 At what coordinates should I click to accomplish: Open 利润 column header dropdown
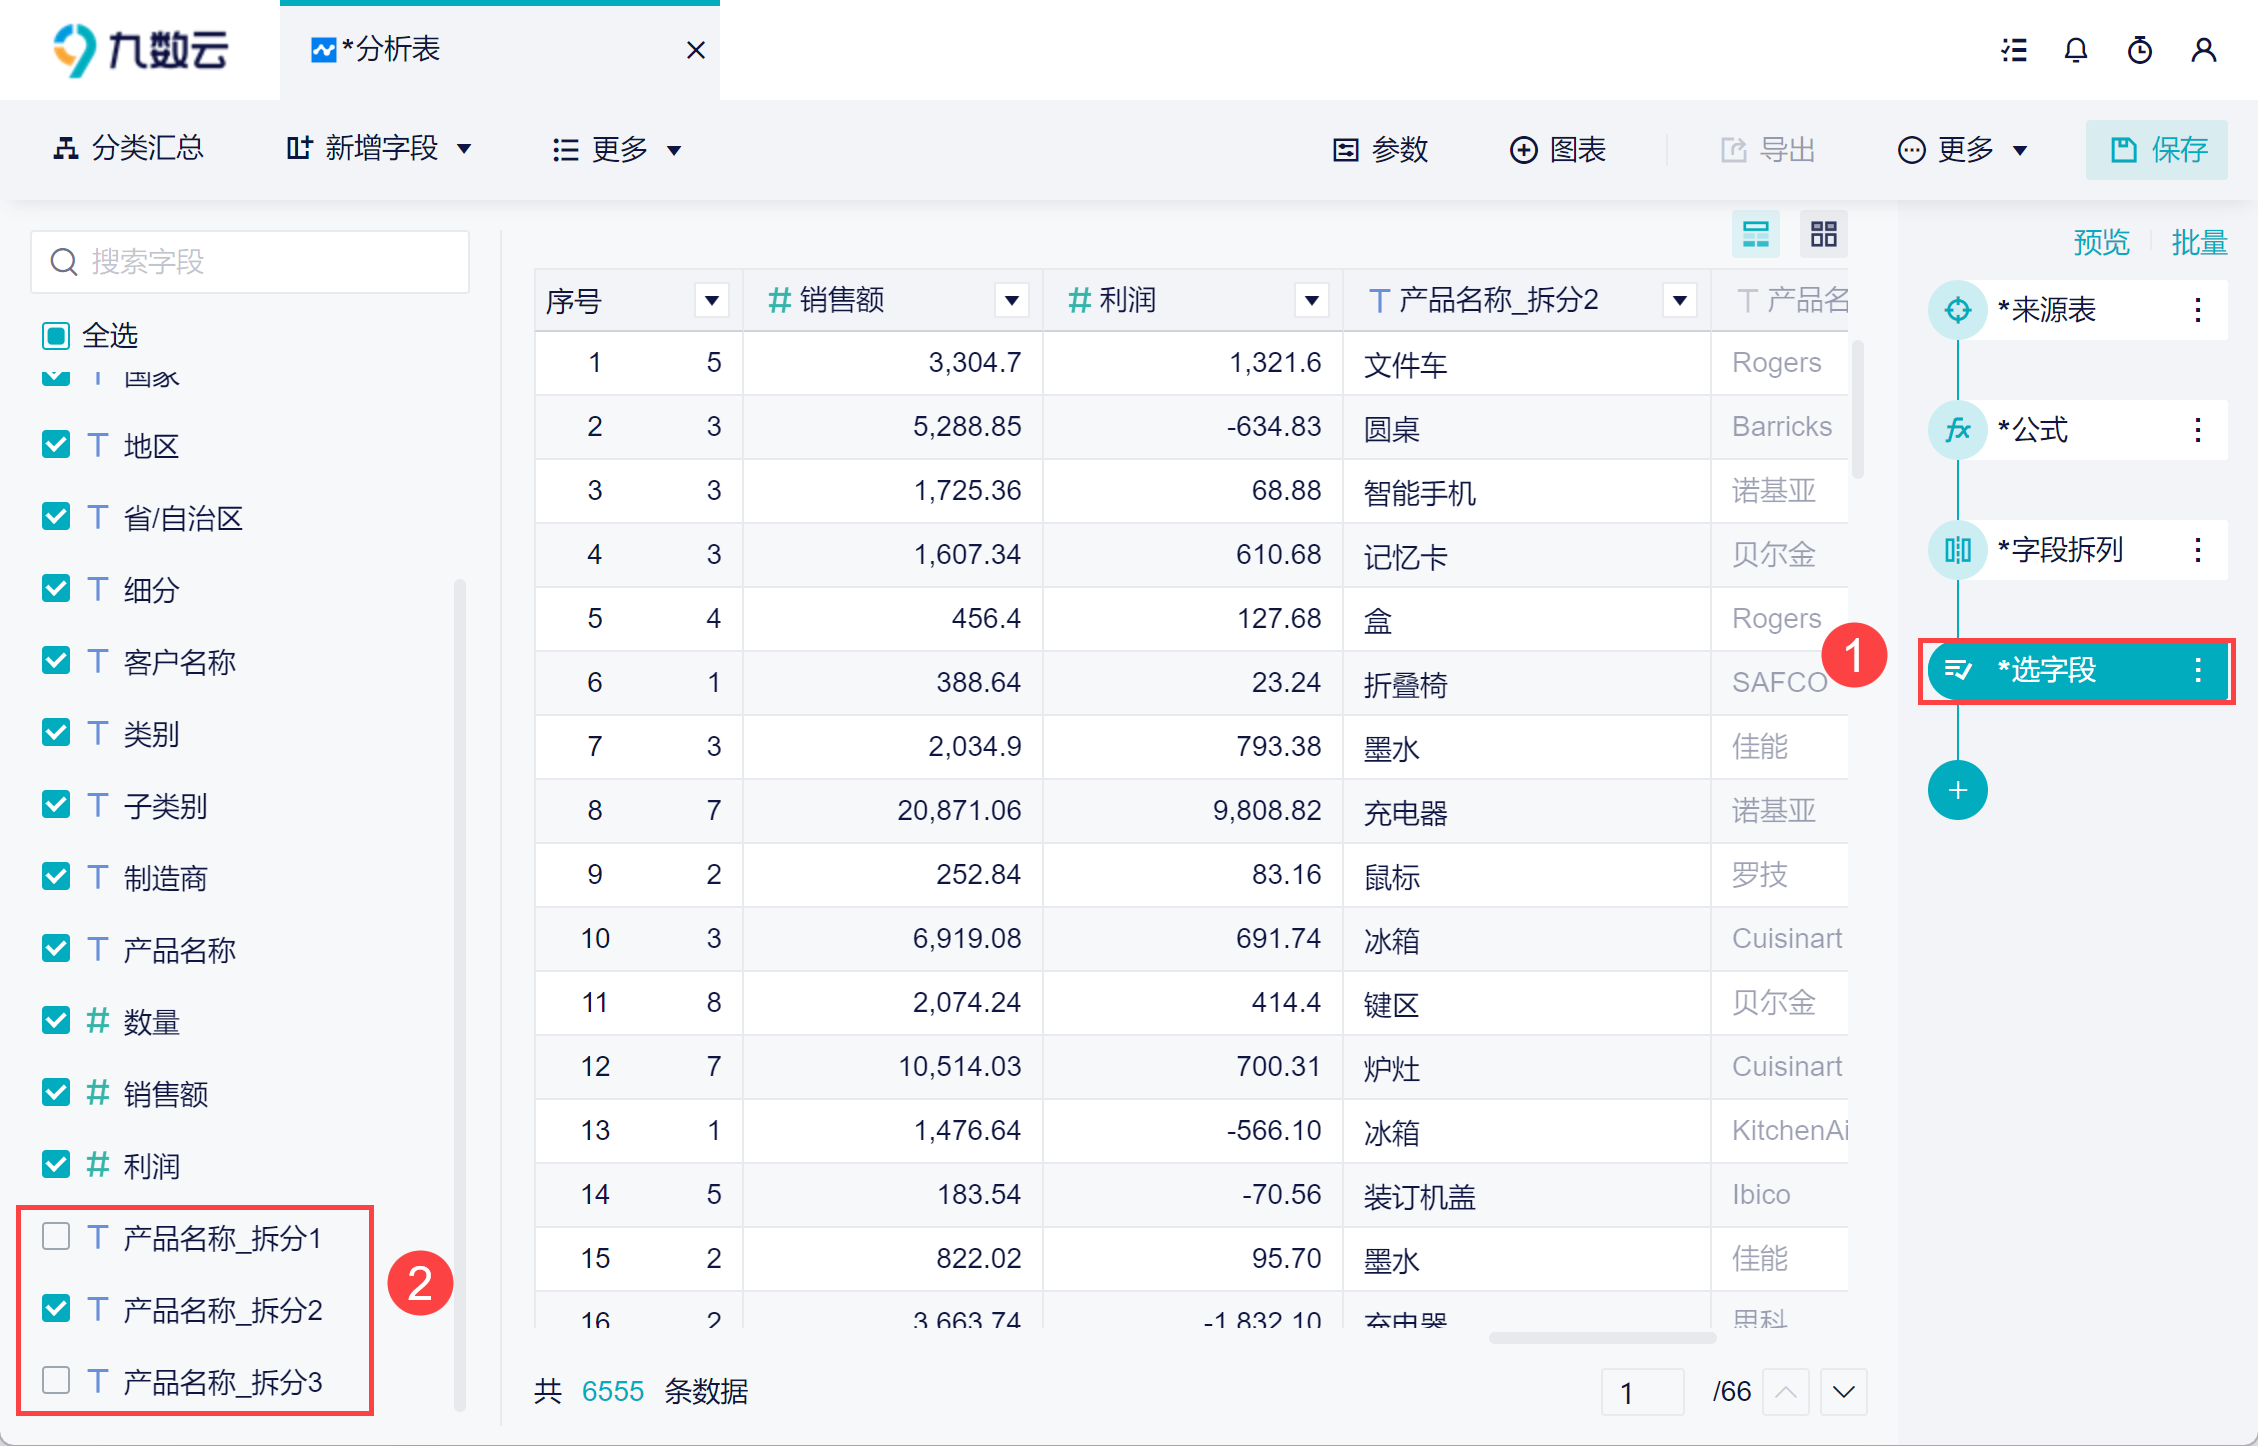tap(1311, 300)
